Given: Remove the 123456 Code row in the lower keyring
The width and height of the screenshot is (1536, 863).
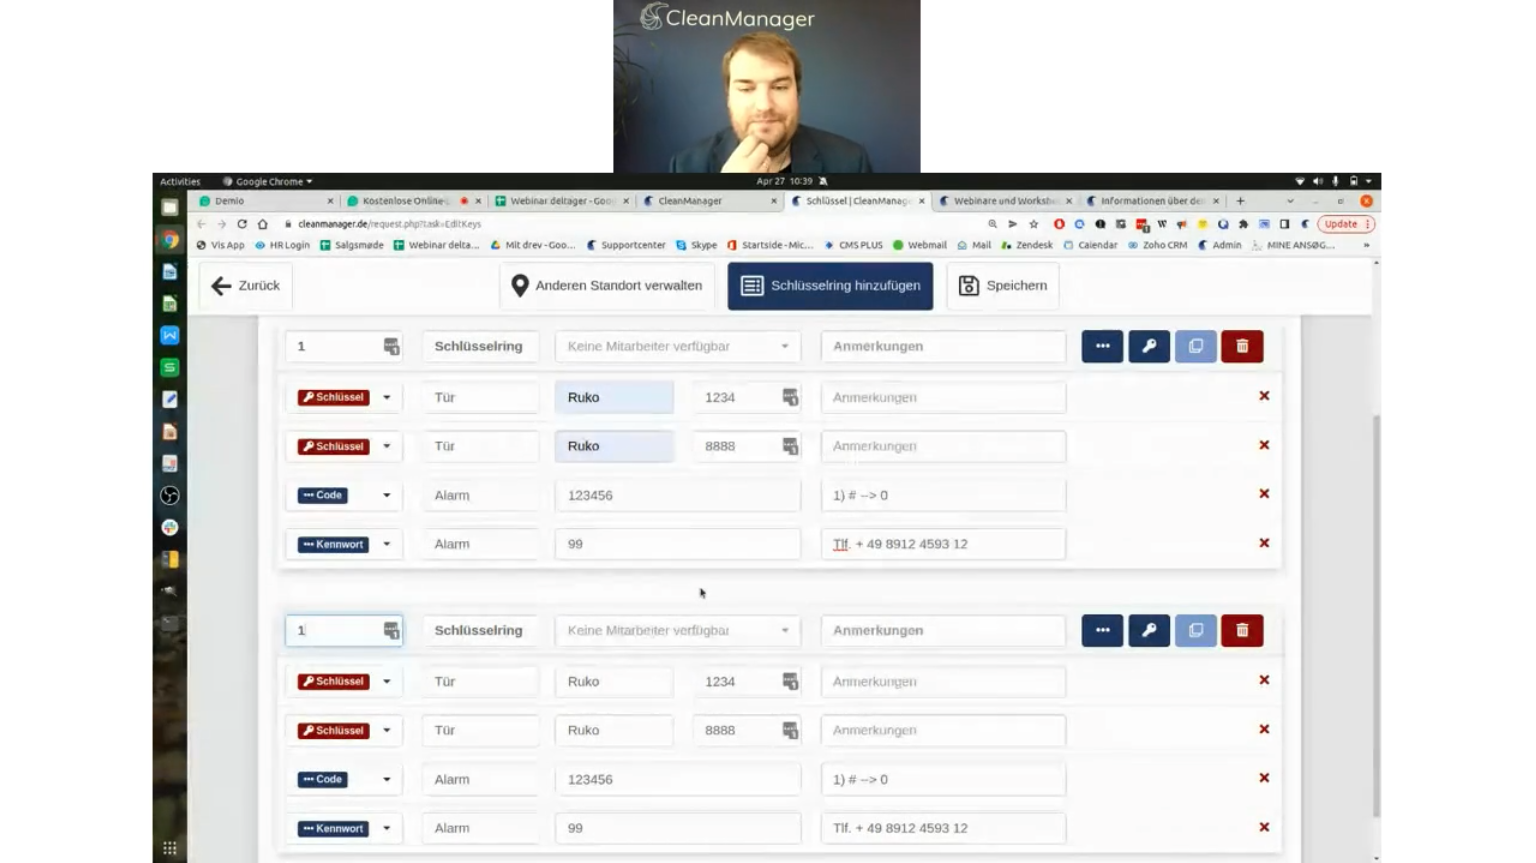Looking at the screenshot, I should (1264, 778).
